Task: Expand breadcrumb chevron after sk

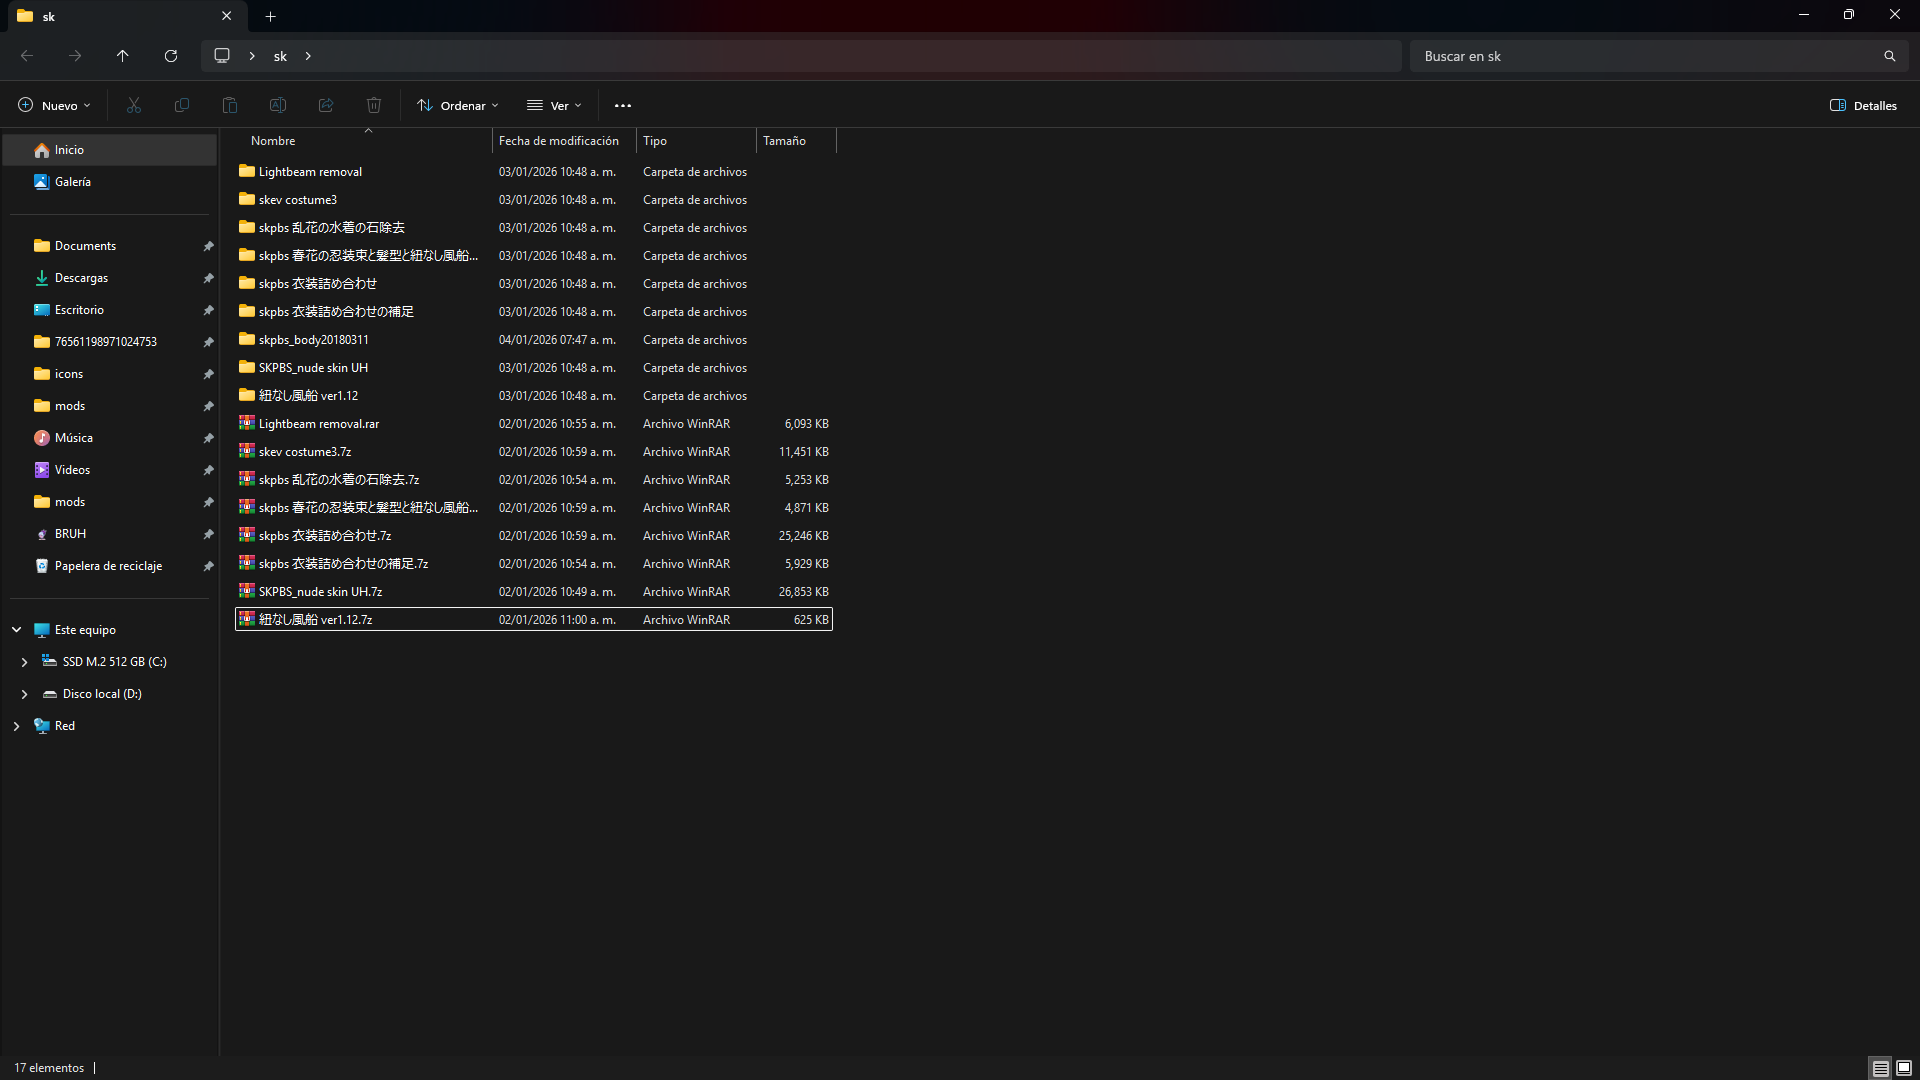Action: 308,56
